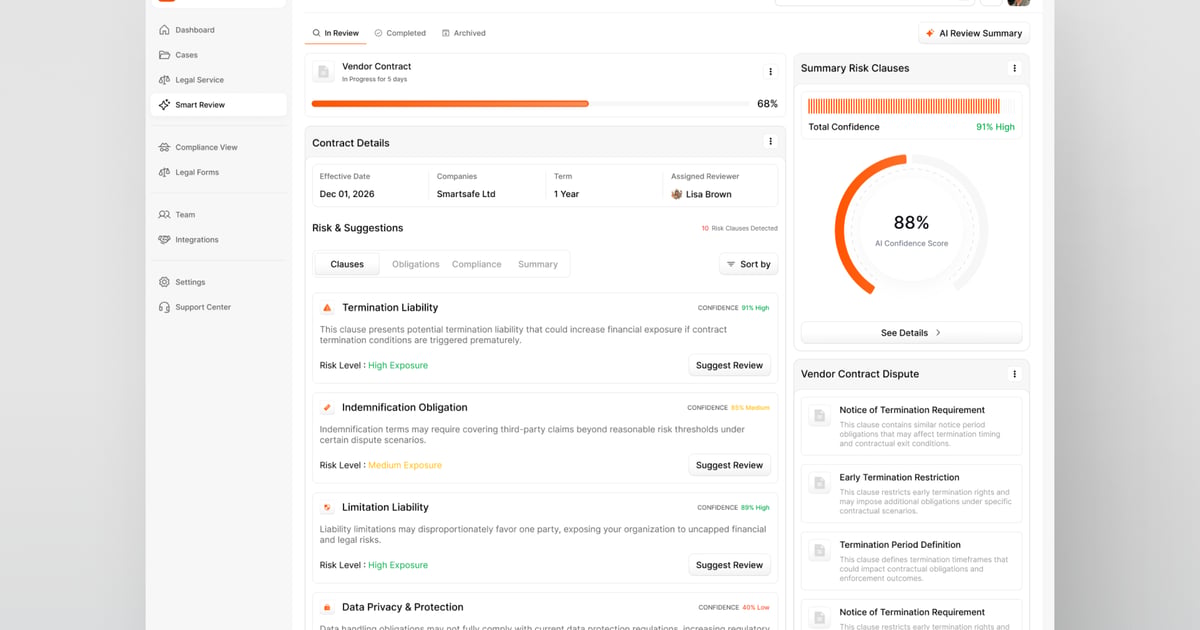This screenshot has height=630, width=1200.
Task: Expand See Details chevron
Action: pyautogui.click(x=938, y=333)
